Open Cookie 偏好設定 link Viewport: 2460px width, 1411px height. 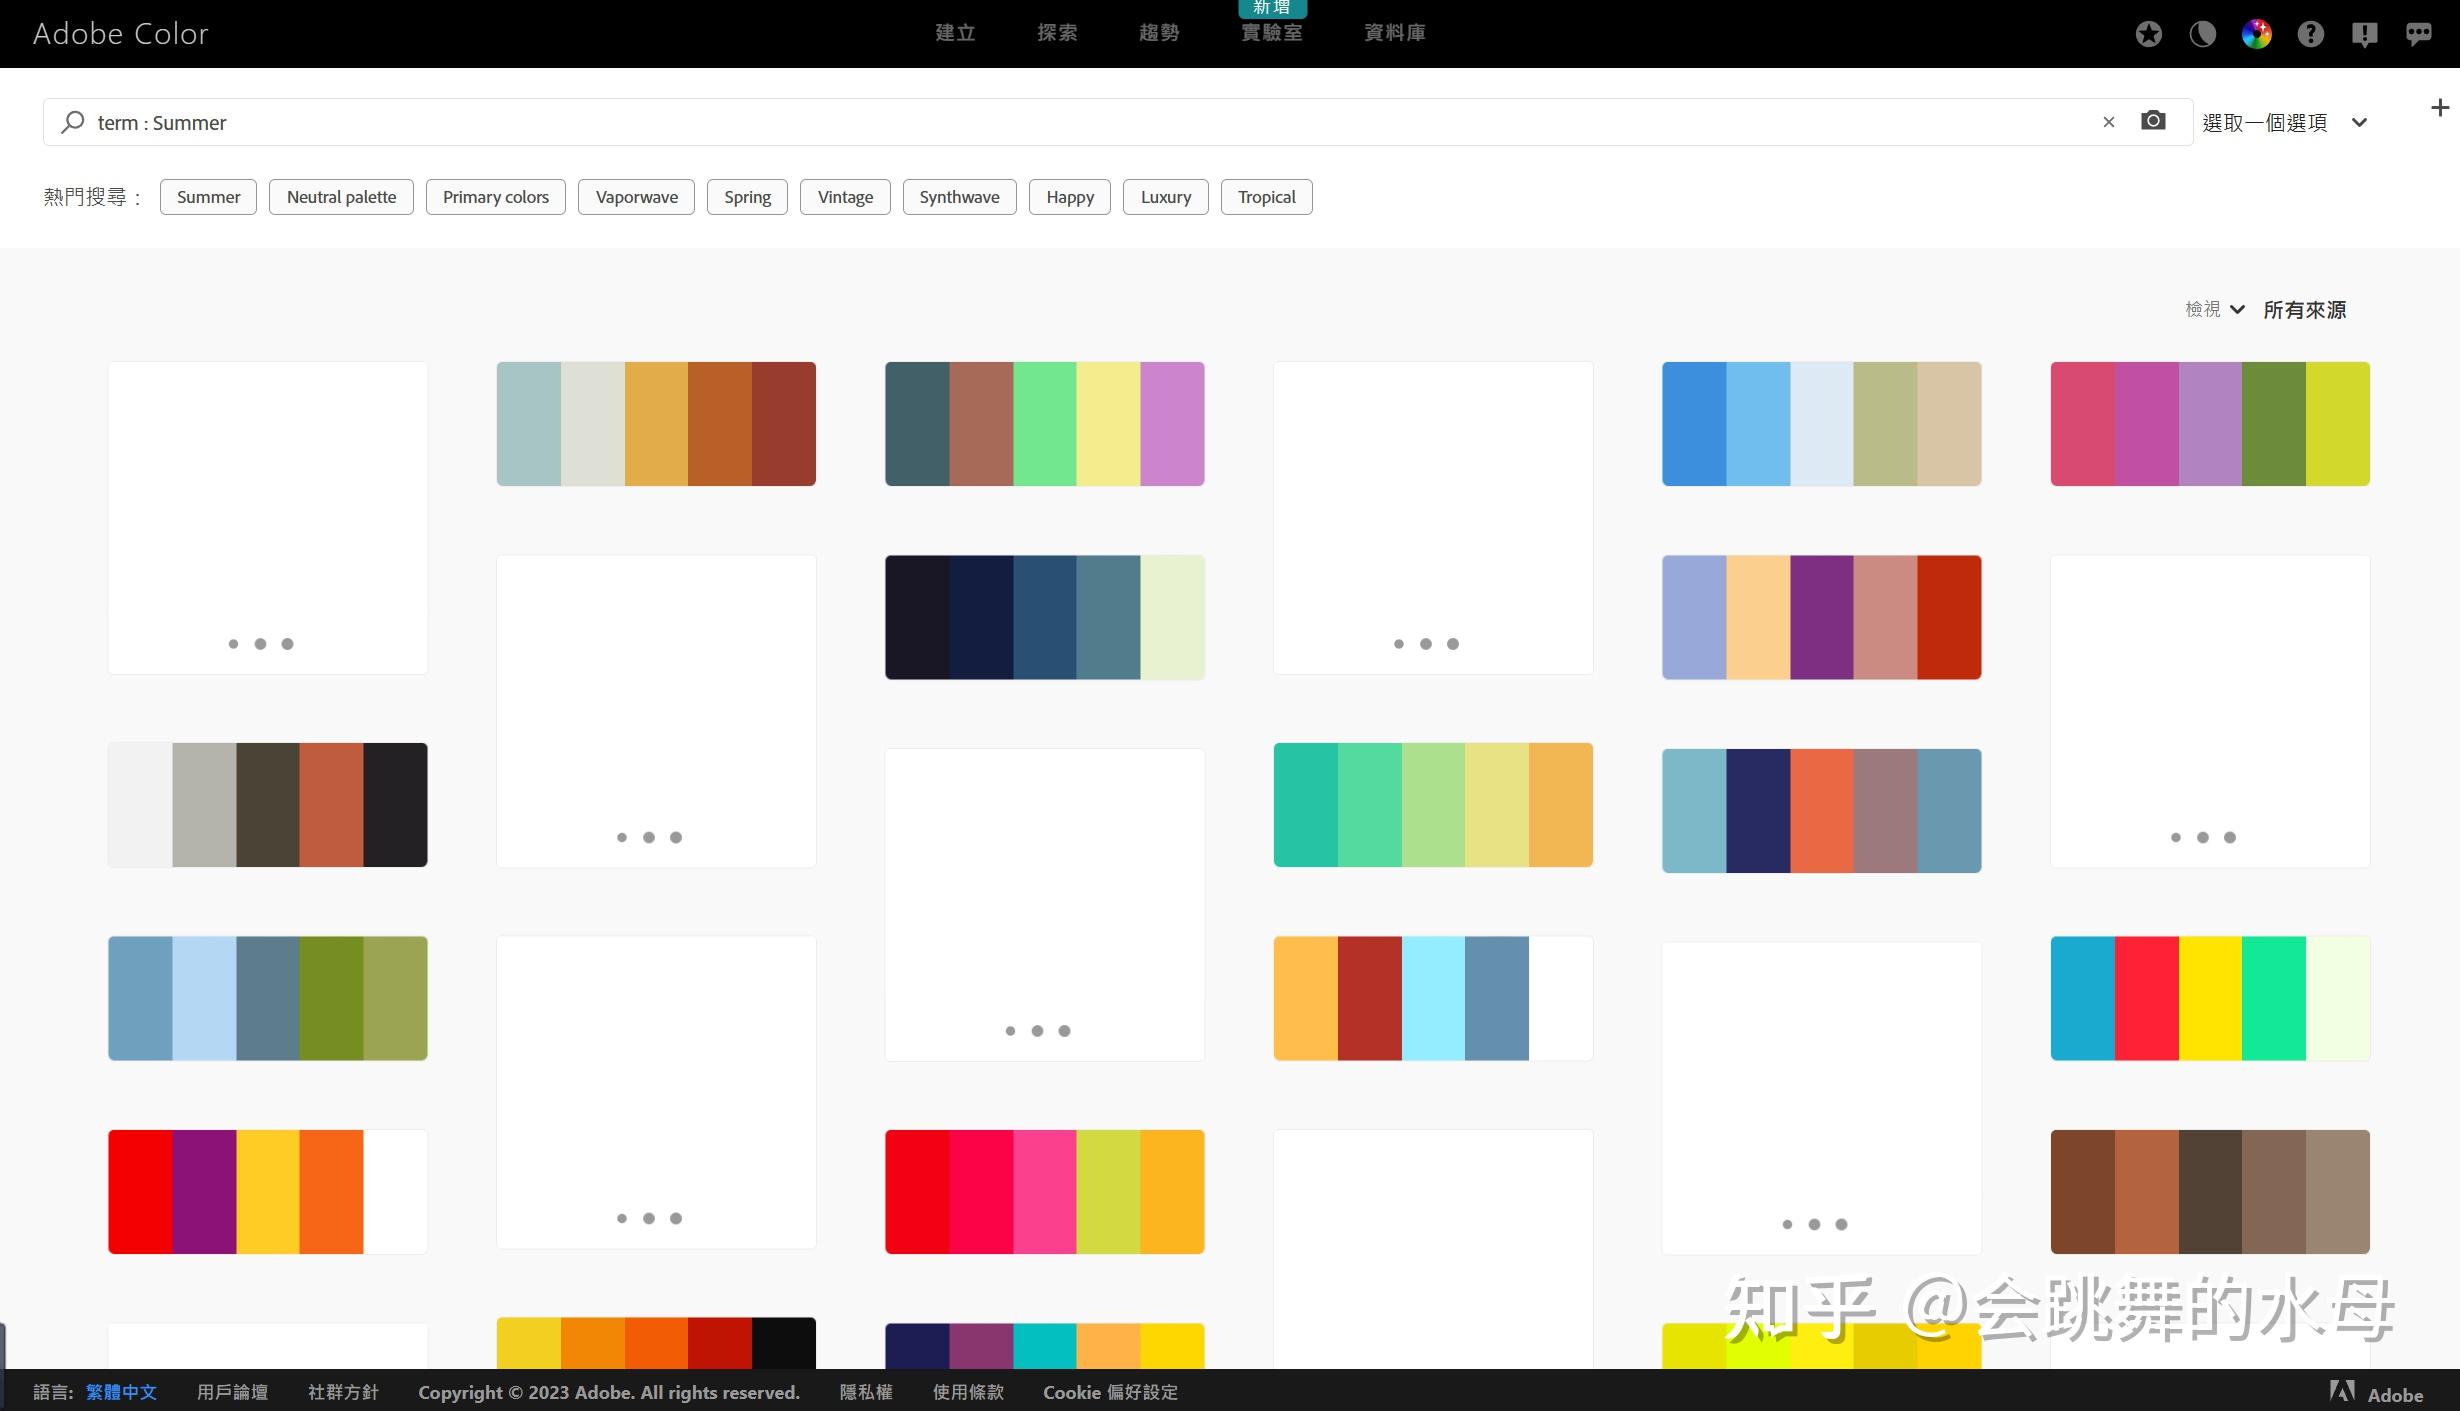[1110, 1392]
